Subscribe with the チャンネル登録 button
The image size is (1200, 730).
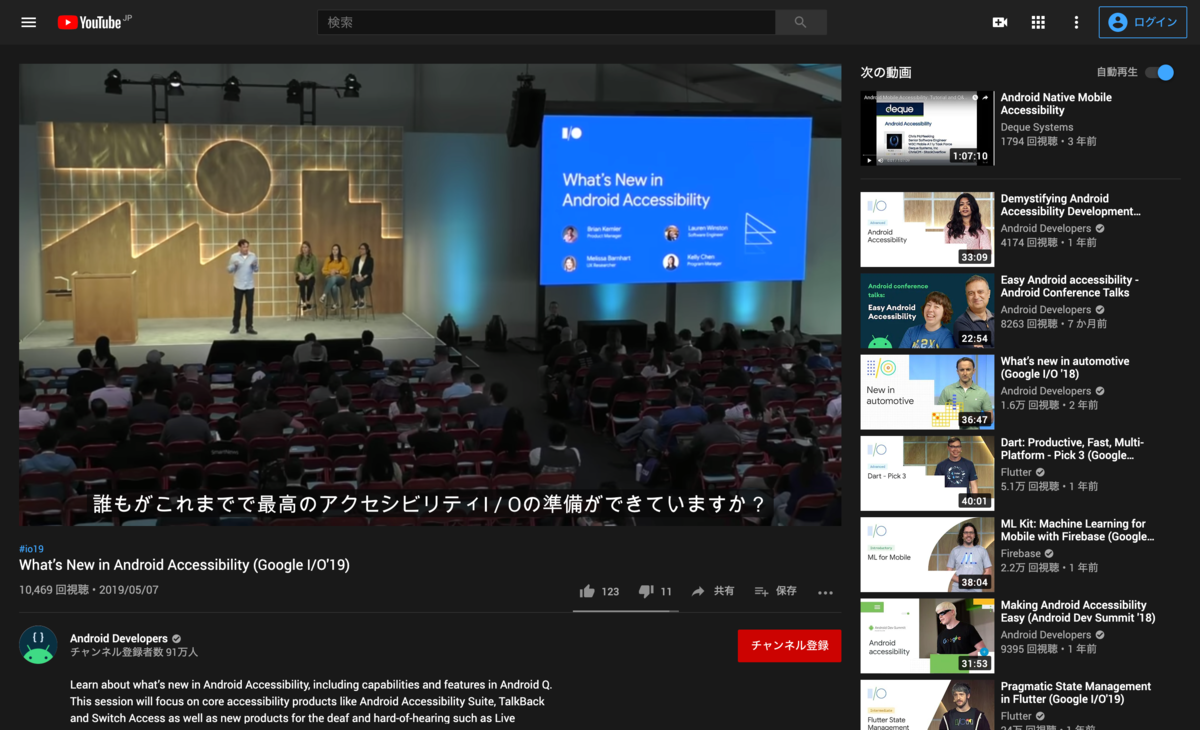coord(789,645)
